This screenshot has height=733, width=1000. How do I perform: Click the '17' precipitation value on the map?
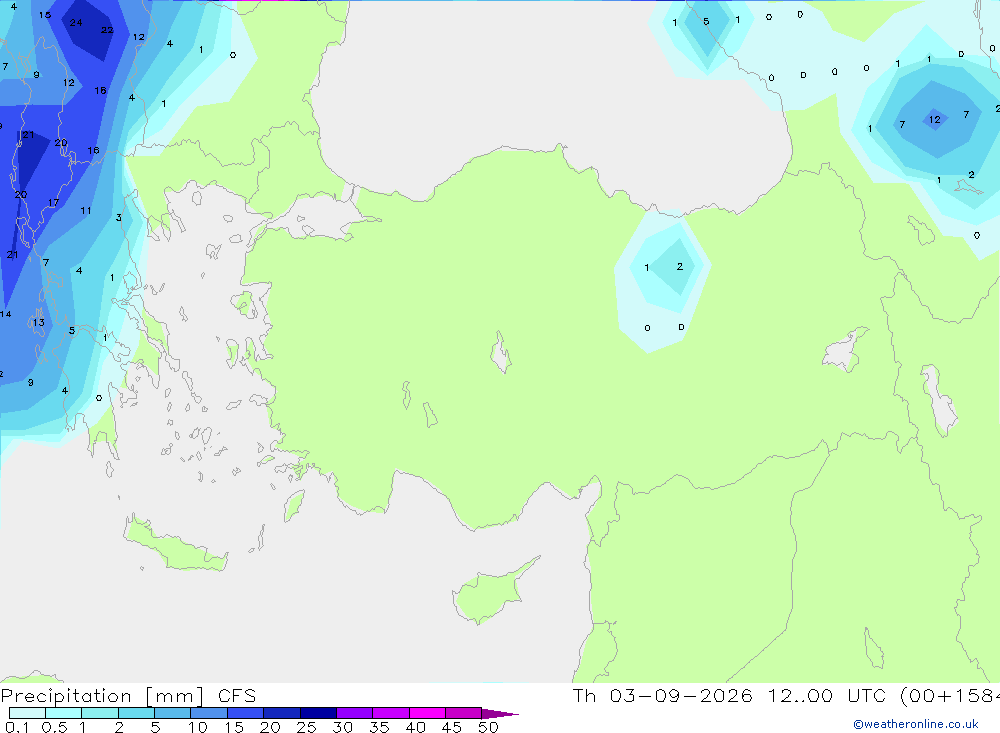(54, 202)
